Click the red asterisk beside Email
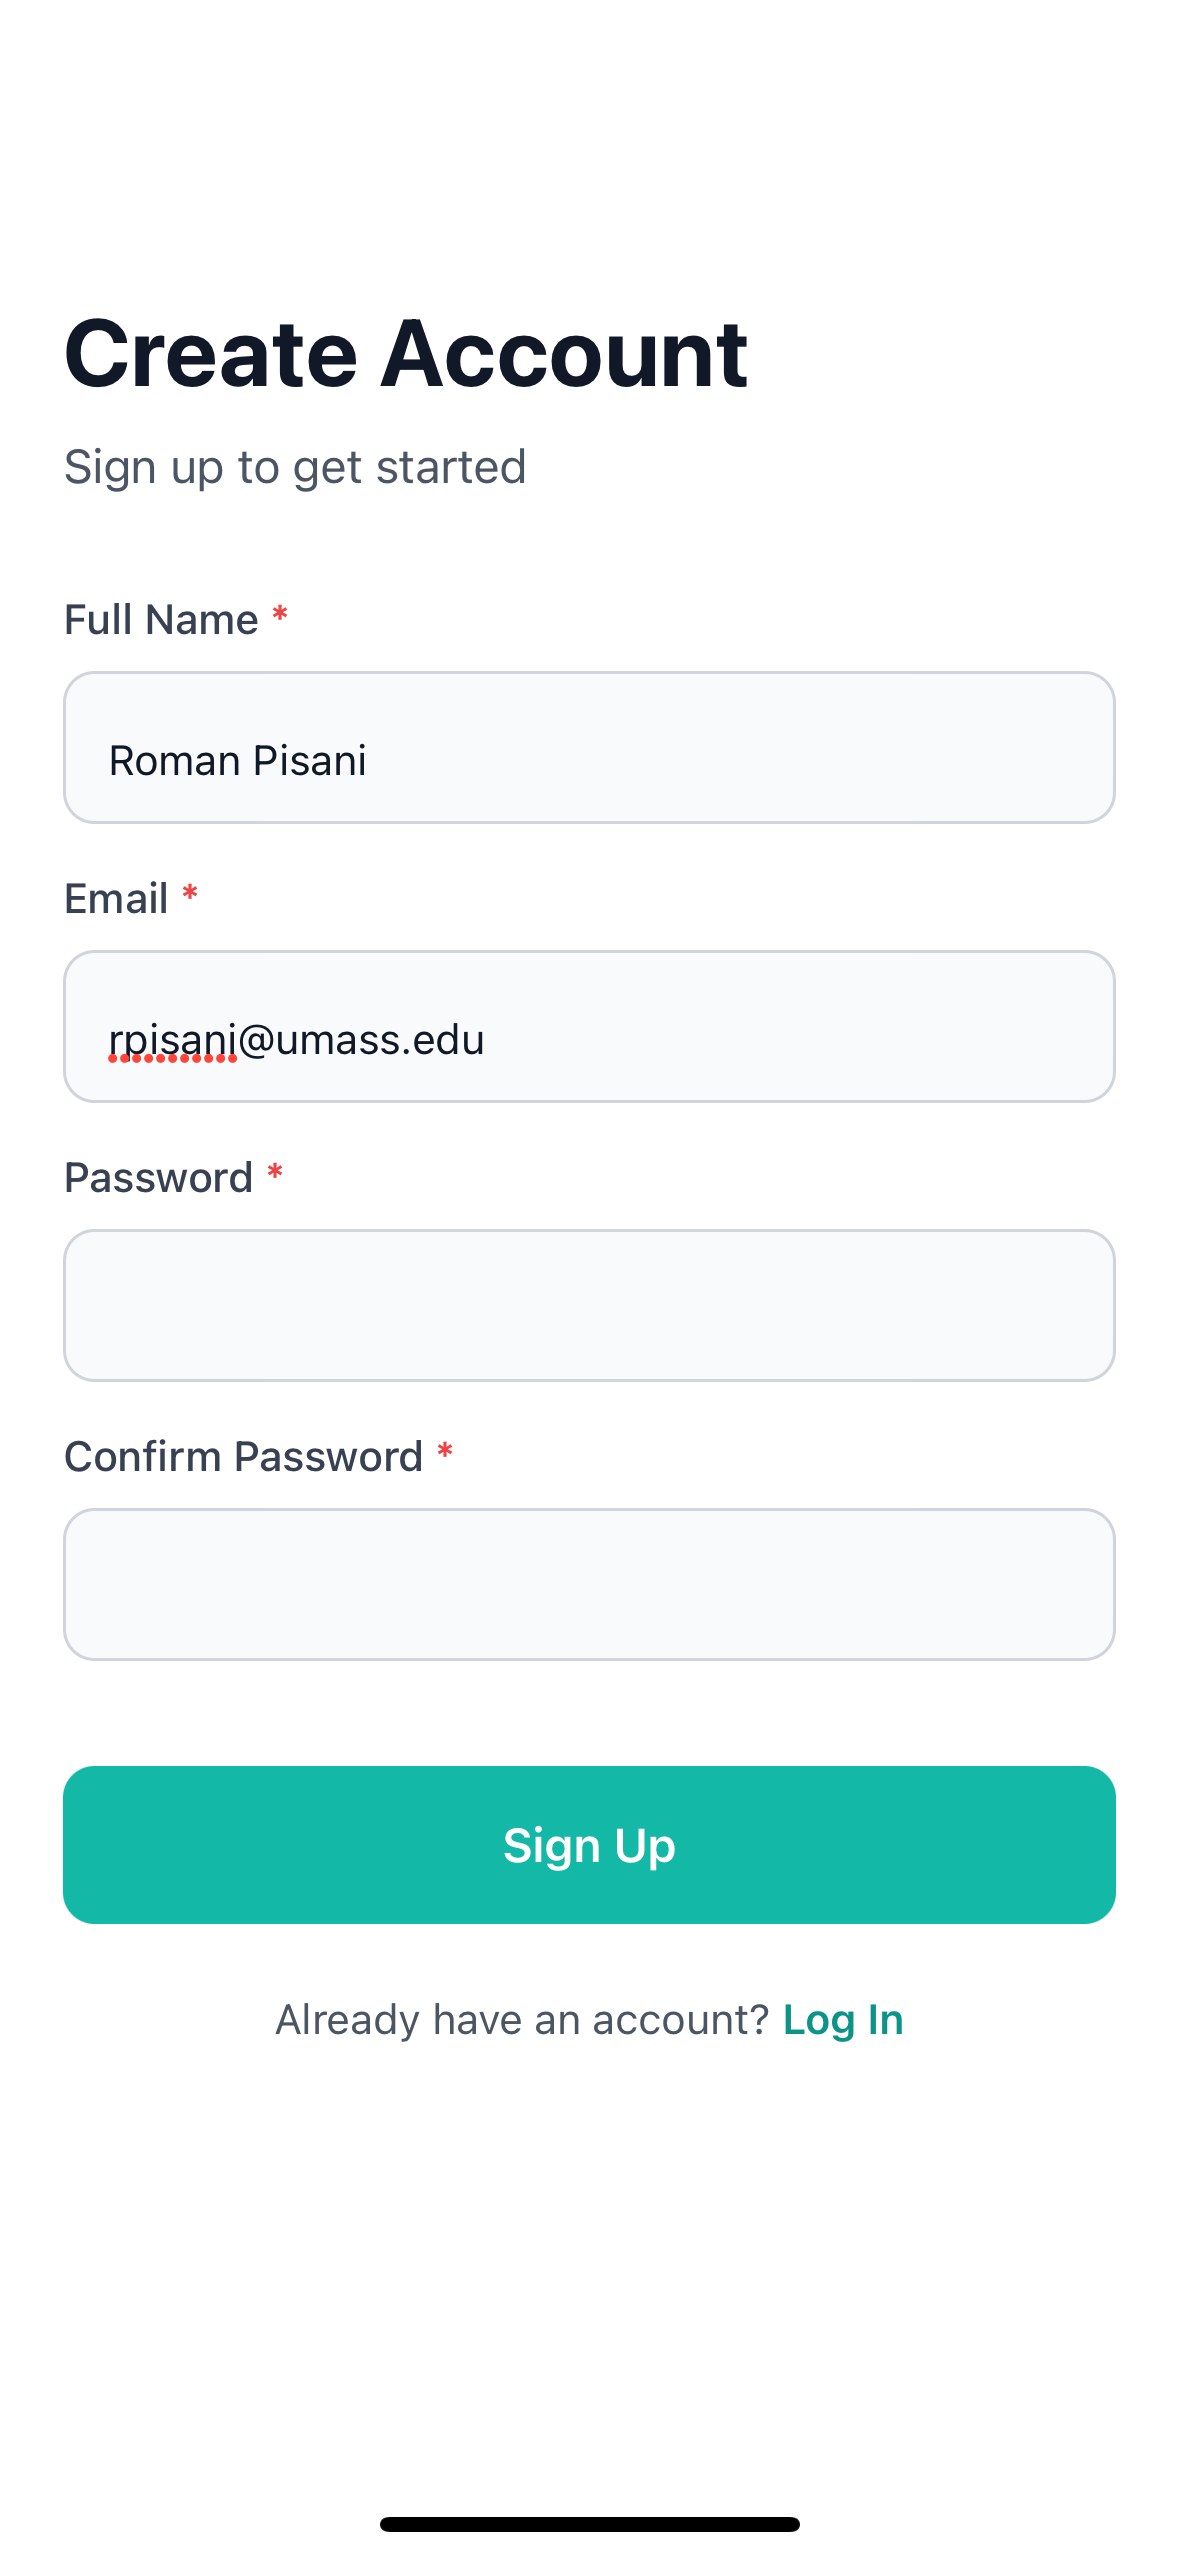 pyautogui.click(x=190, y=895)
